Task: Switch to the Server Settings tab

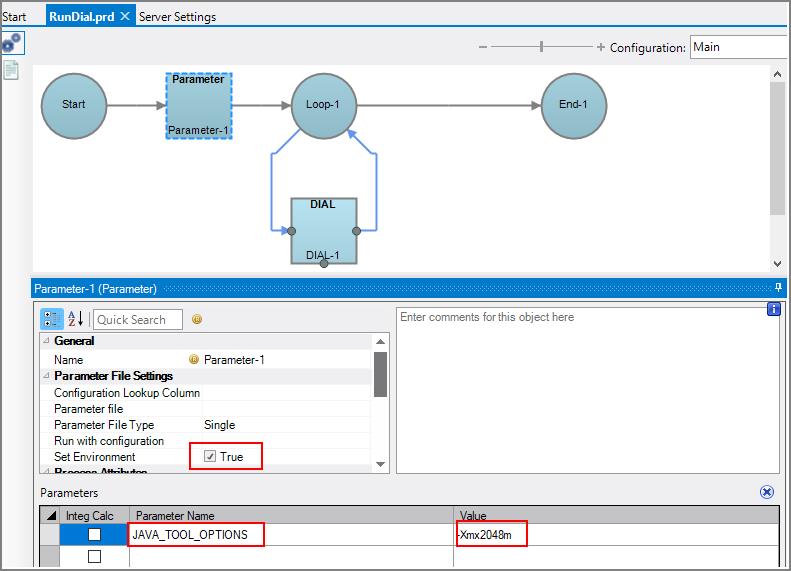Action: point(177,17)
